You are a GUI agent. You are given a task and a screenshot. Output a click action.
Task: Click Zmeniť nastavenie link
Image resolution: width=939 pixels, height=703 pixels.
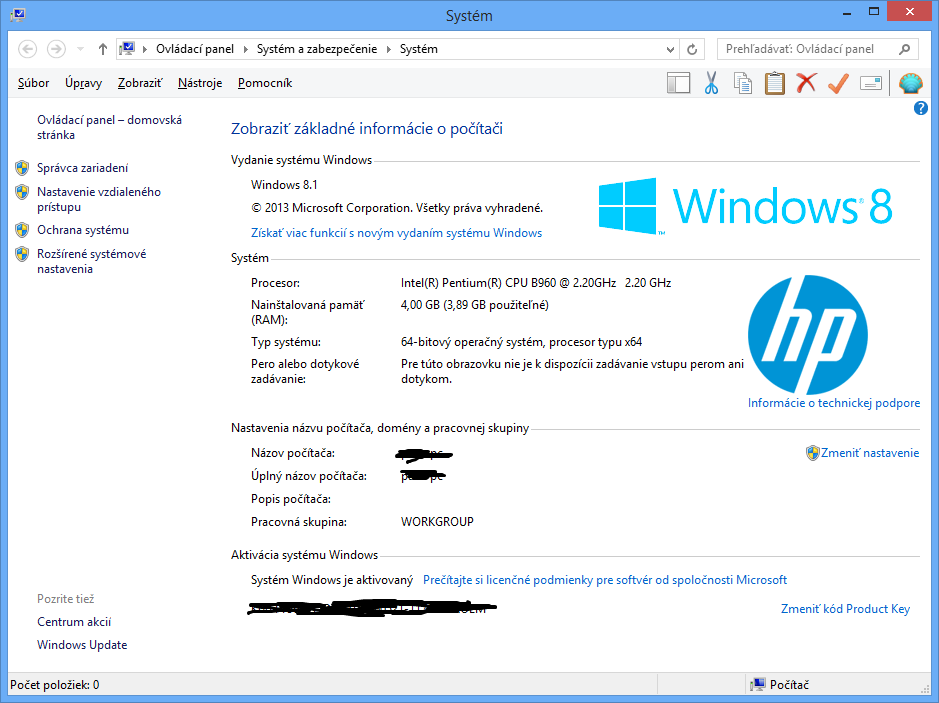point(870,453)
